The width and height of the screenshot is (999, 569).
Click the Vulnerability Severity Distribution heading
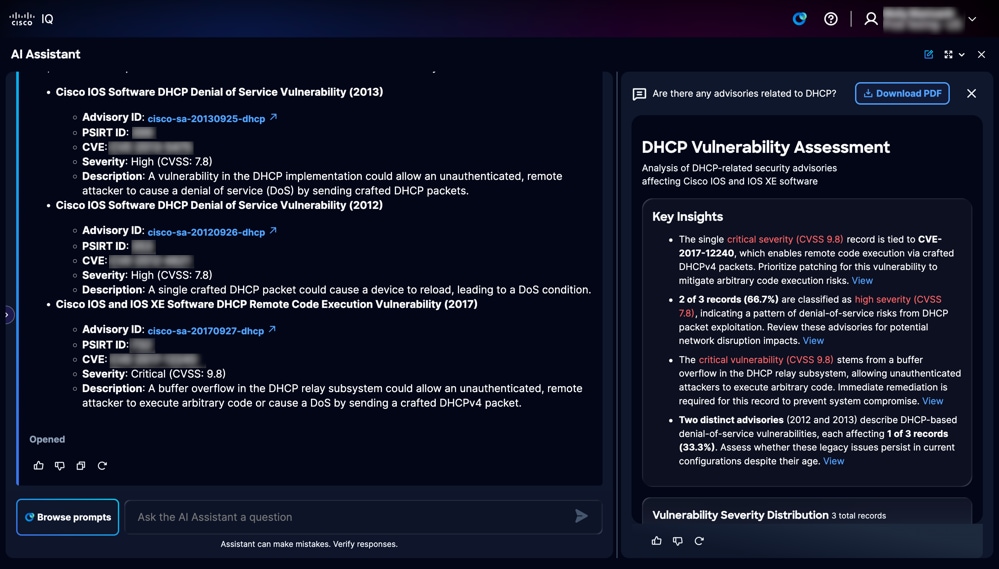740,515
